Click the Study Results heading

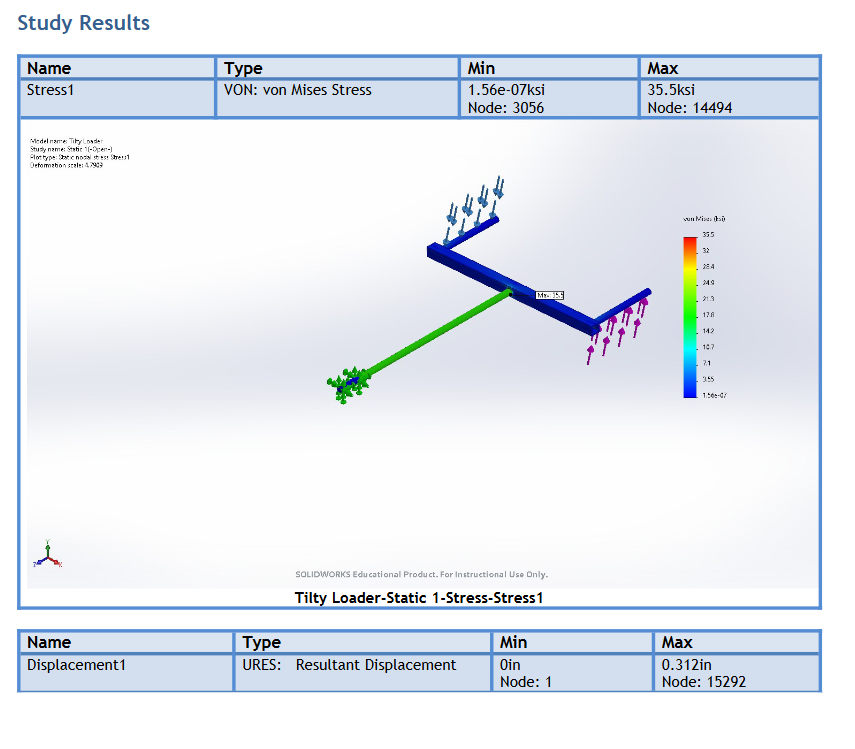coord(83,23)
